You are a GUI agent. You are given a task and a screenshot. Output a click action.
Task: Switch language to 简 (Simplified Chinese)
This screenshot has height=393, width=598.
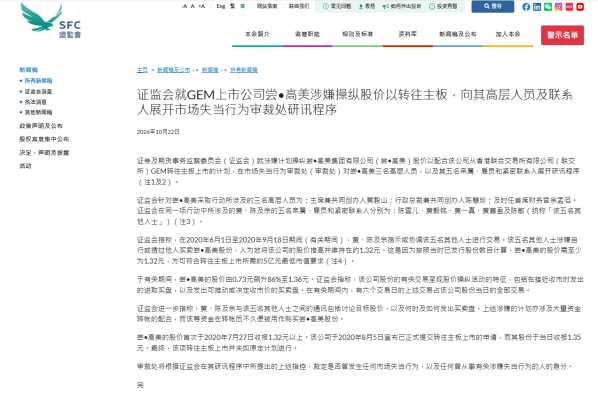243,6
